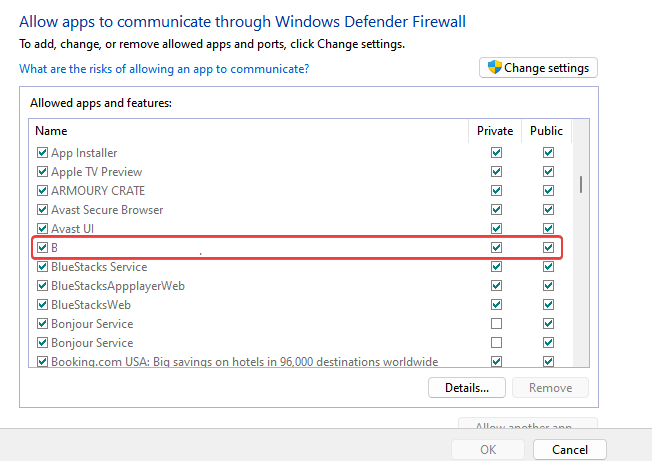Click the Change settings shield button

click(x=538, y=68)
